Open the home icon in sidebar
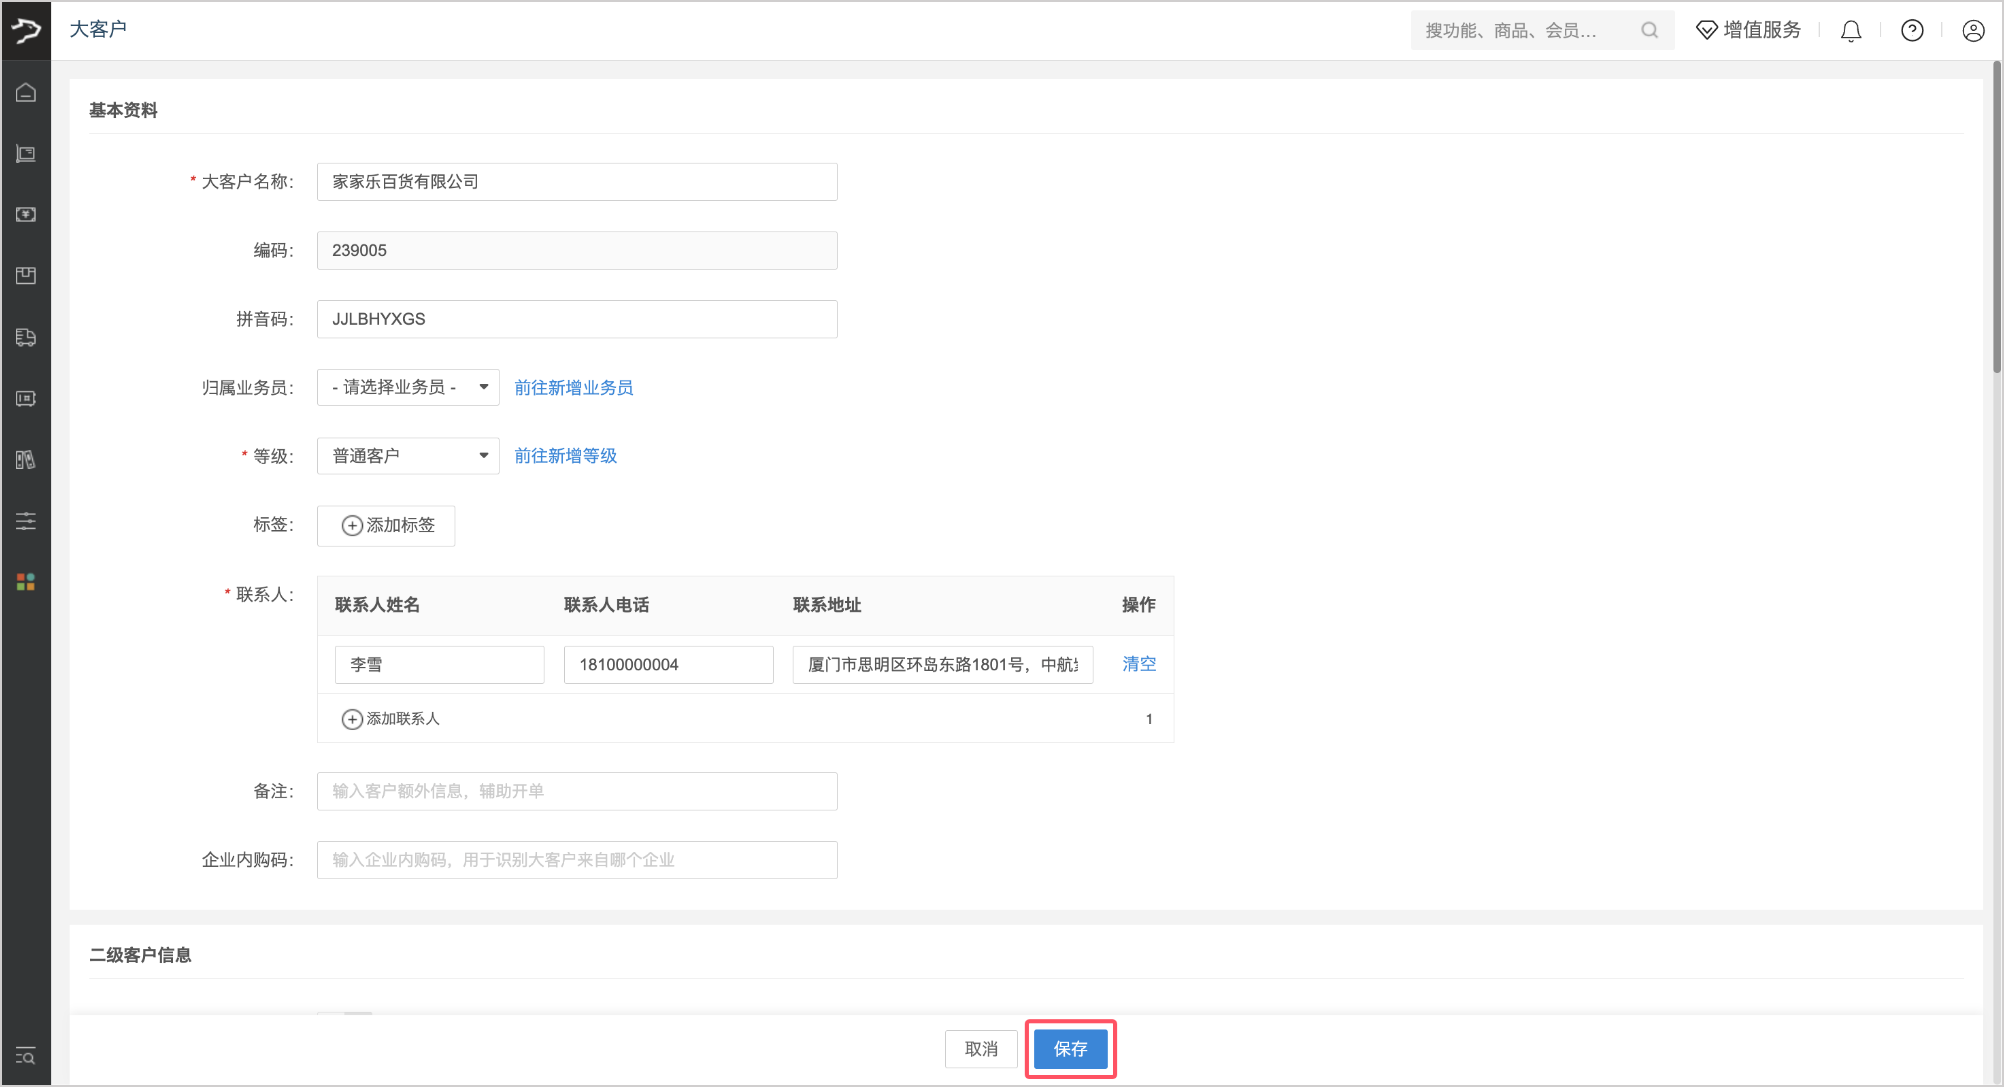 [26, 93]
